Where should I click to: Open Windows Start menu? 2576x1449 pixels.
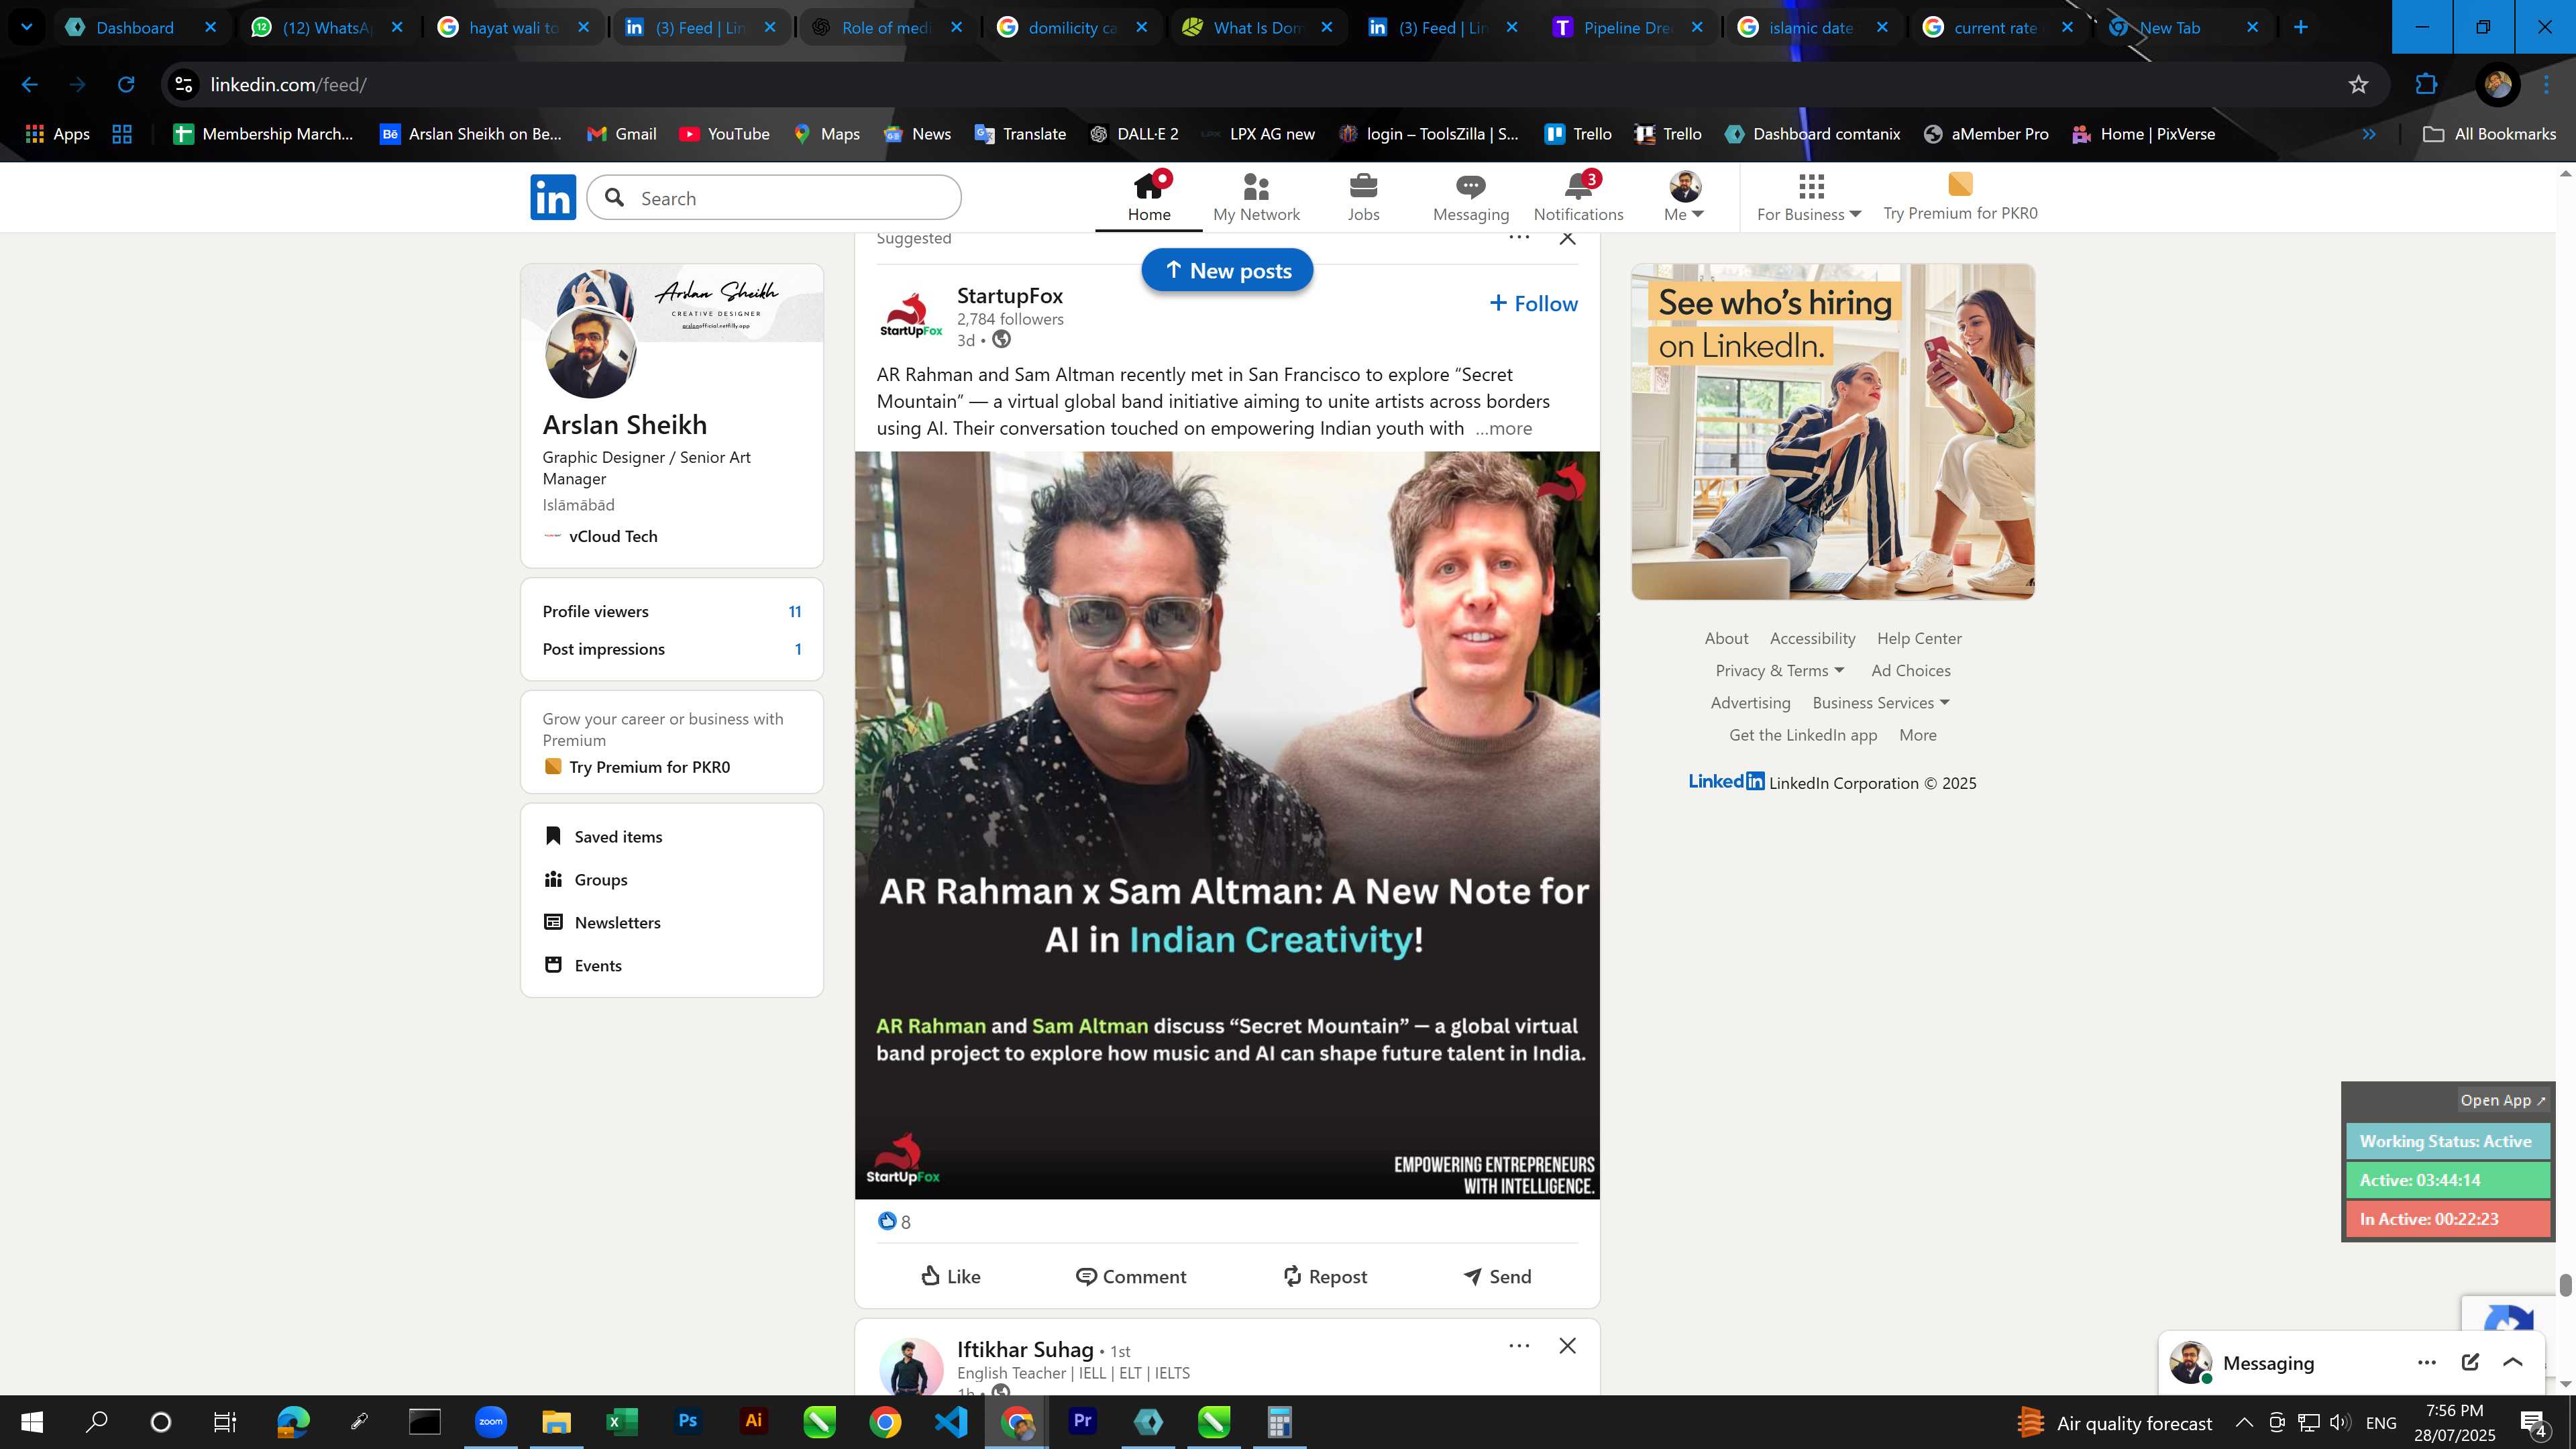coord(32,1421)
